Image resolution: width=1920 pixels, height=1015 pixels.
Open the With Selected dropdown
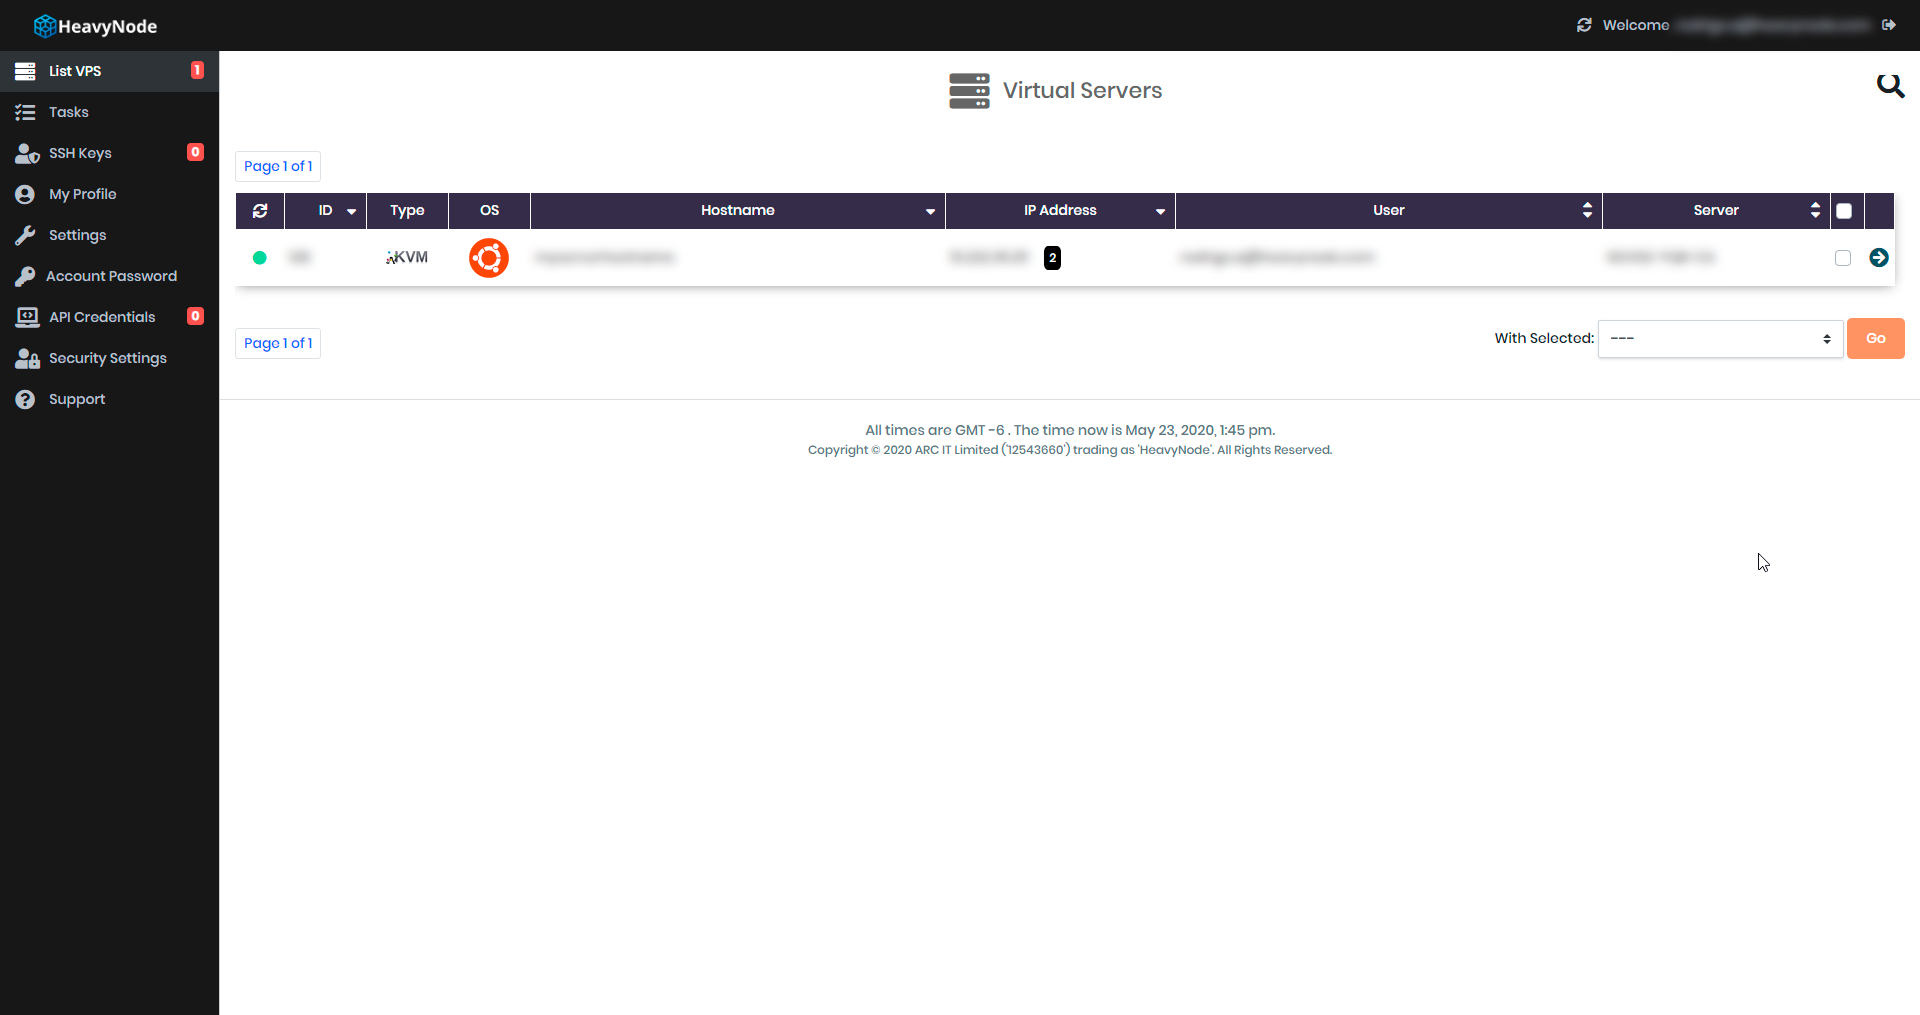(x=1720, y=339)
